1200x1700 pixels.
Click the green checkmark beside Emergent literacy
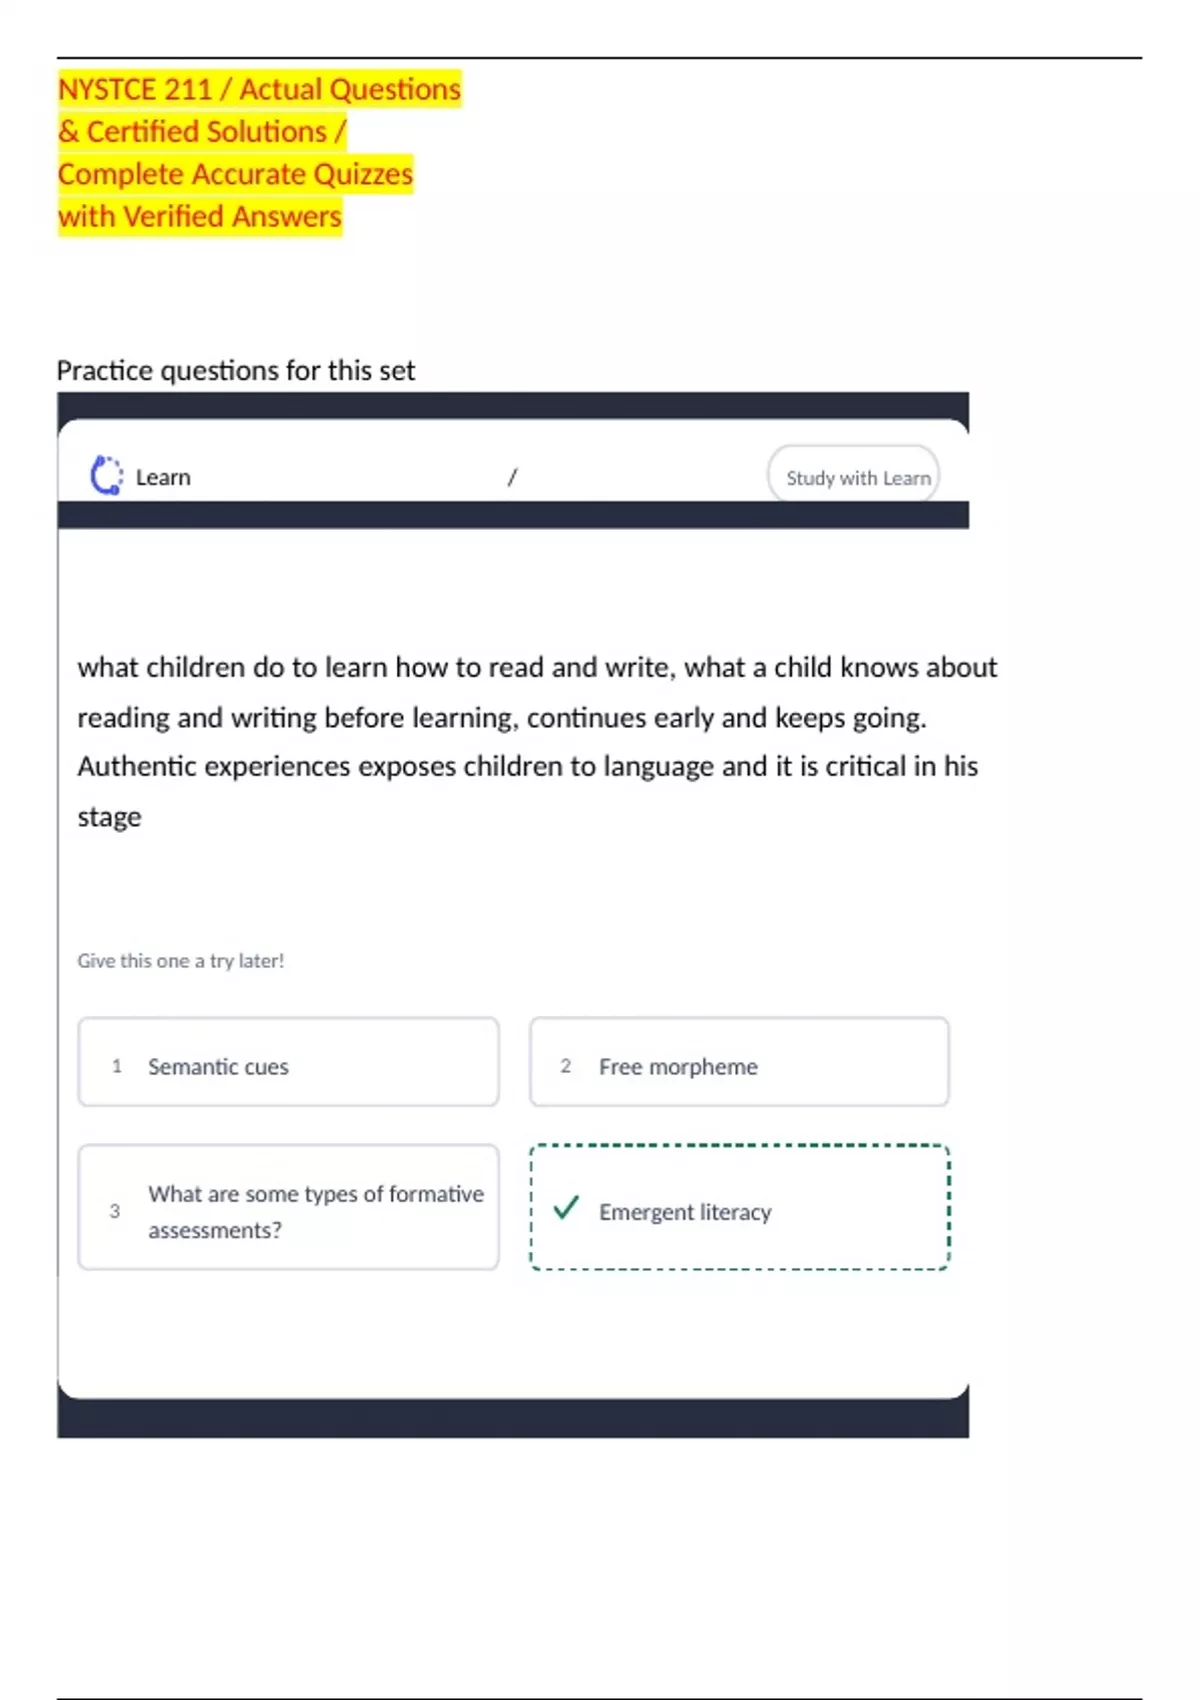coord(566,1207)
